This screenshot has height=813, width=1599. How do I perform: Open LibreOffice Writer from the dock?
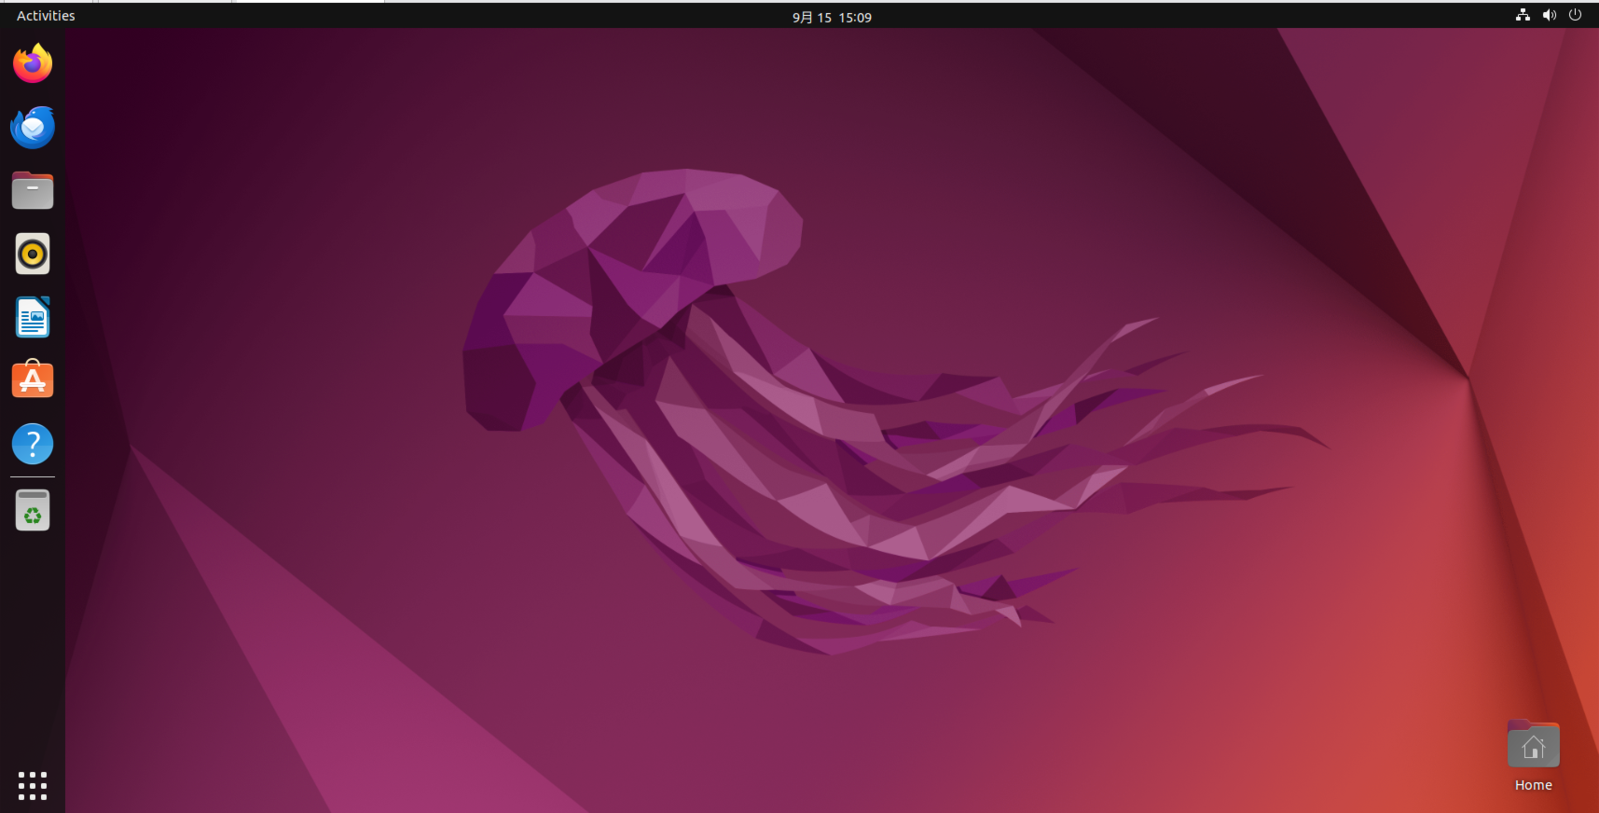(32, 317)
